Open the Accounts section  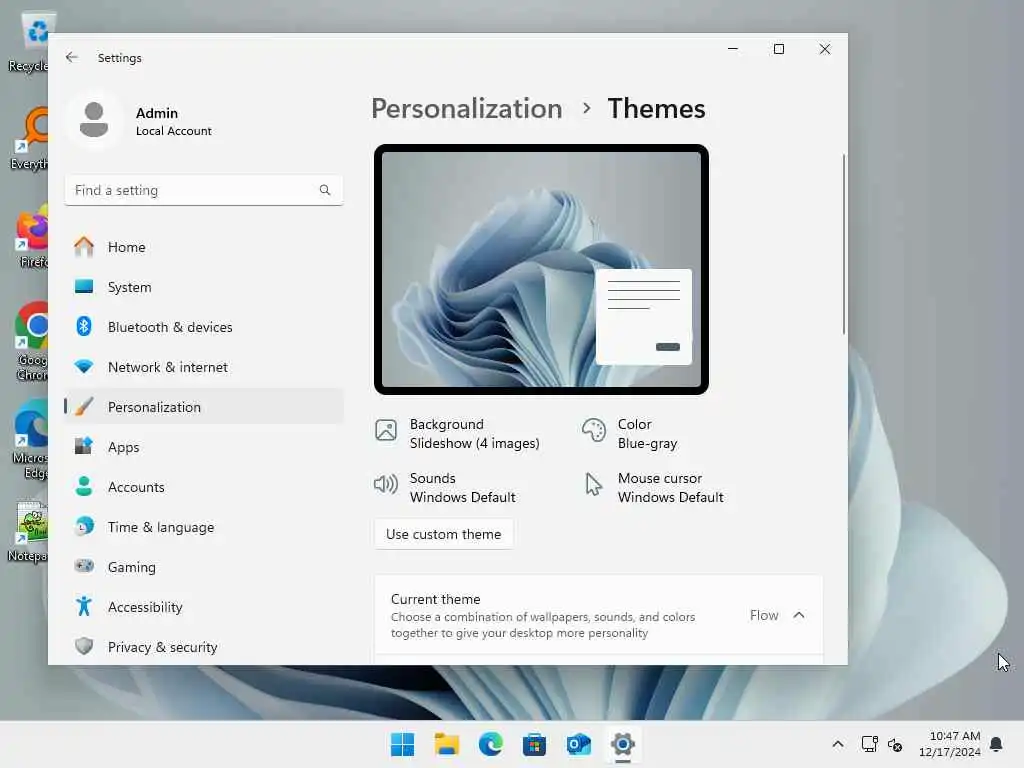(x=204, y=487)
